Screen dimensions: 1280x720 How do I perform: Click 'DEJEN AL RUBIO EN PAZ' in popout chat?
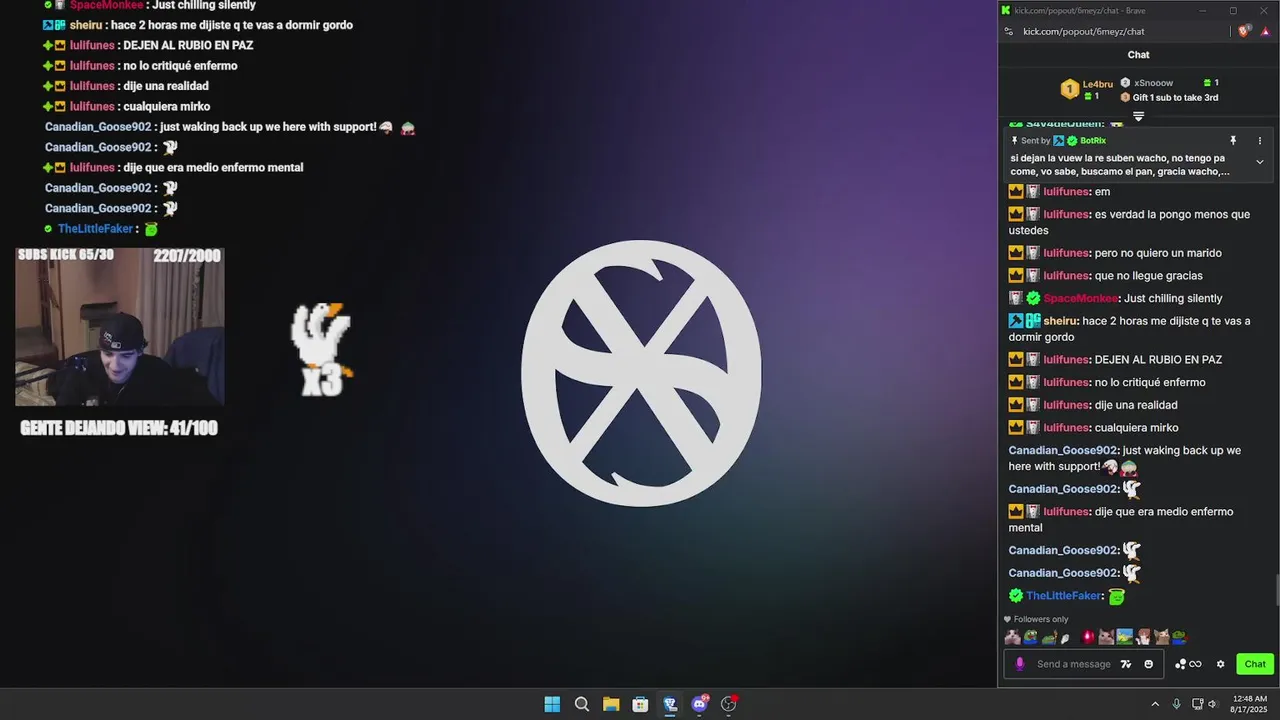[x=1158, y=359]
